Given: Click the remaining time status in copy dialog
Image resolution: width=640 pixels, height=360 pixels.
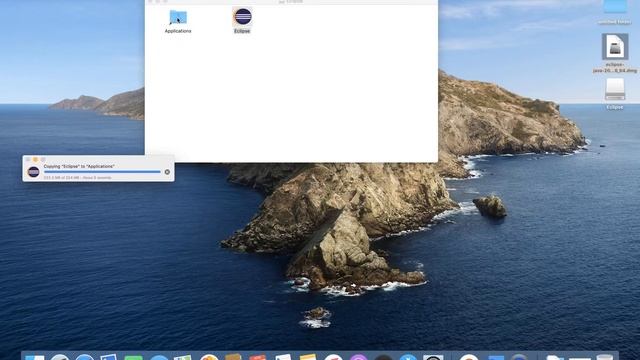Looking at the screenshot, I should point(77,178).
